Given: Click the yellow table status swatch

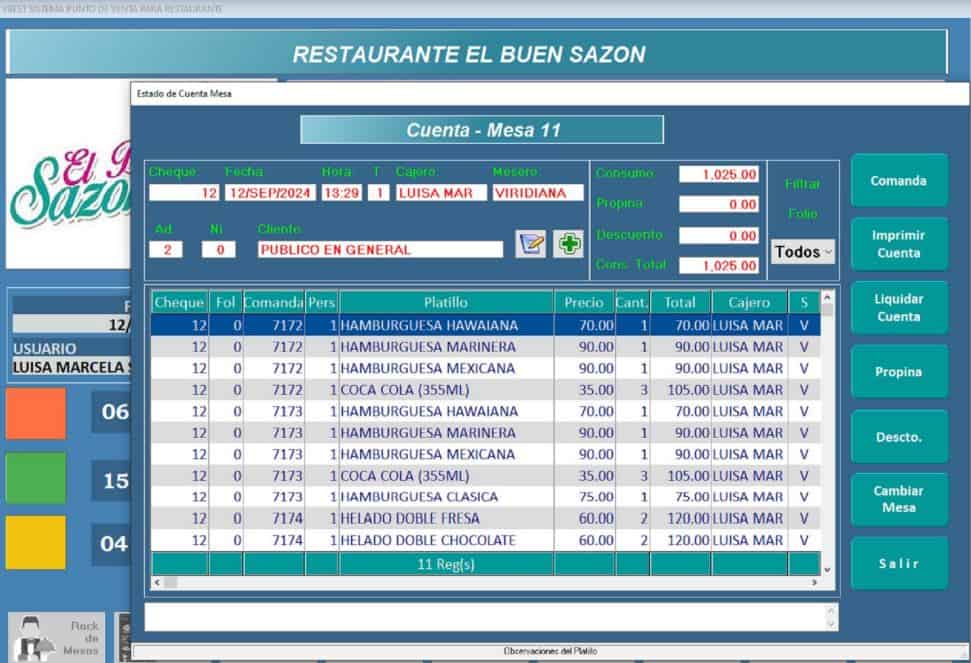Looking at the screenshot, I should pos(36,543).
